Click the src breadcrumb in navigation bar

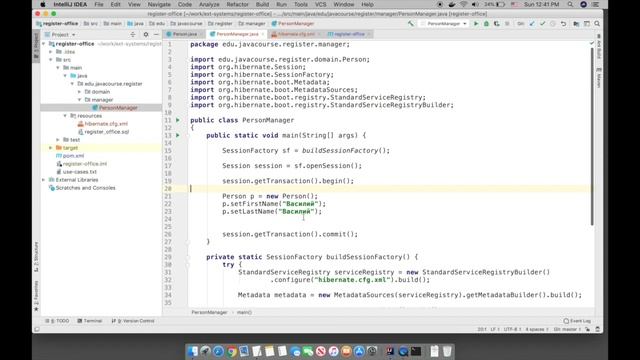[x=91, y=24]
